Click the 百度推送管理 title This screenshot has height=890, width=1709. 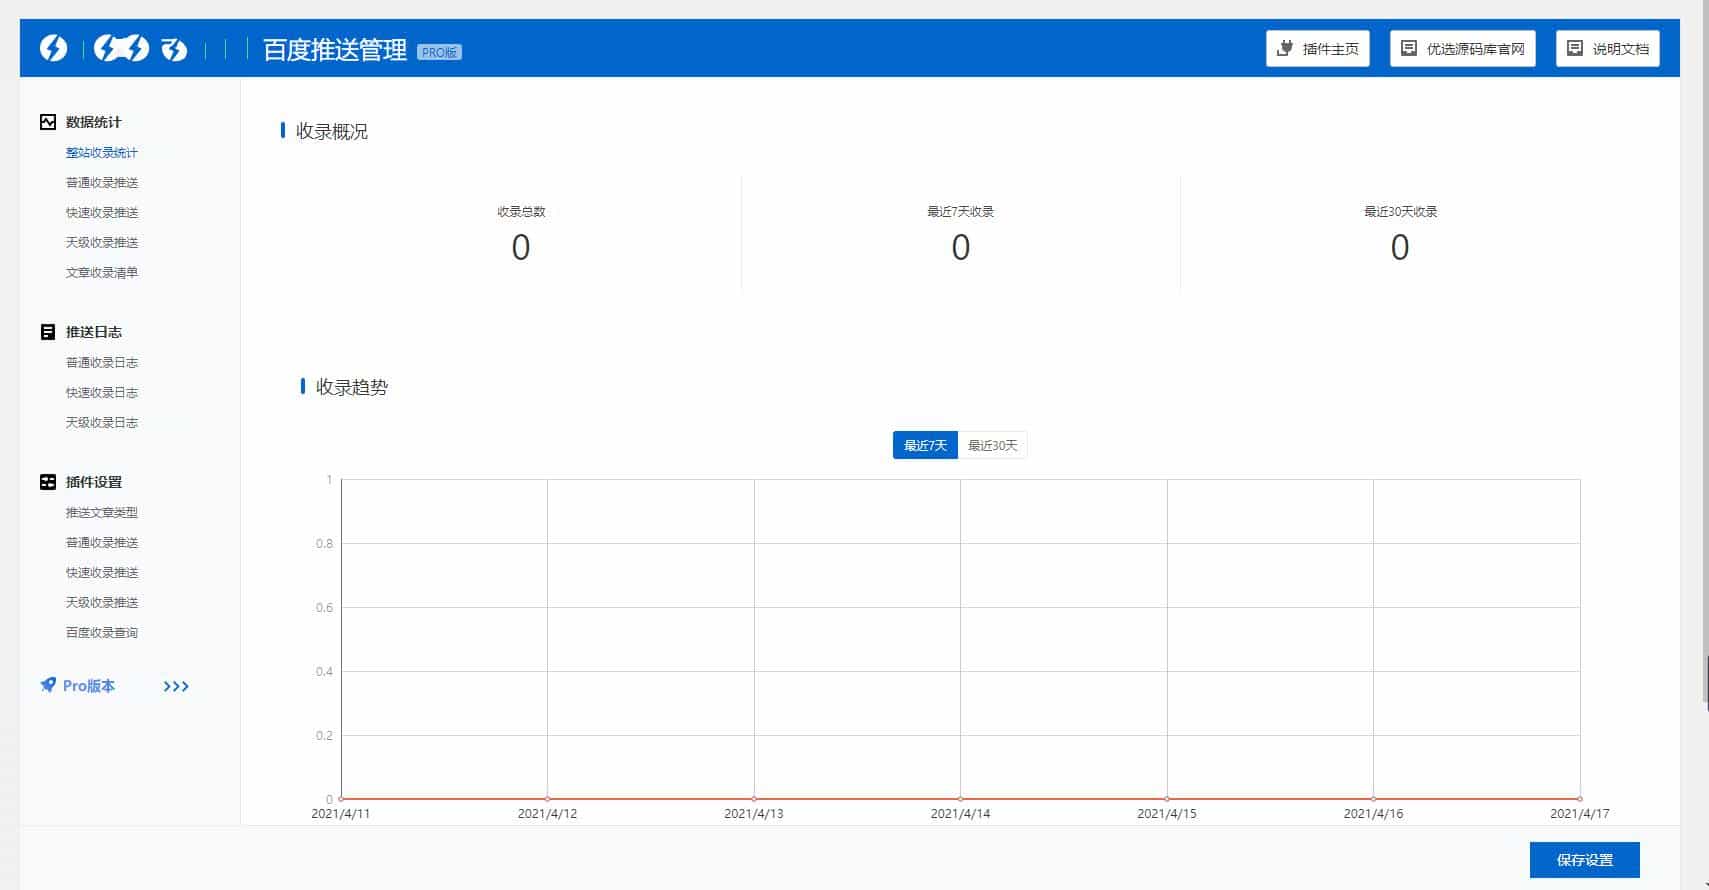(x=335, y=50)
